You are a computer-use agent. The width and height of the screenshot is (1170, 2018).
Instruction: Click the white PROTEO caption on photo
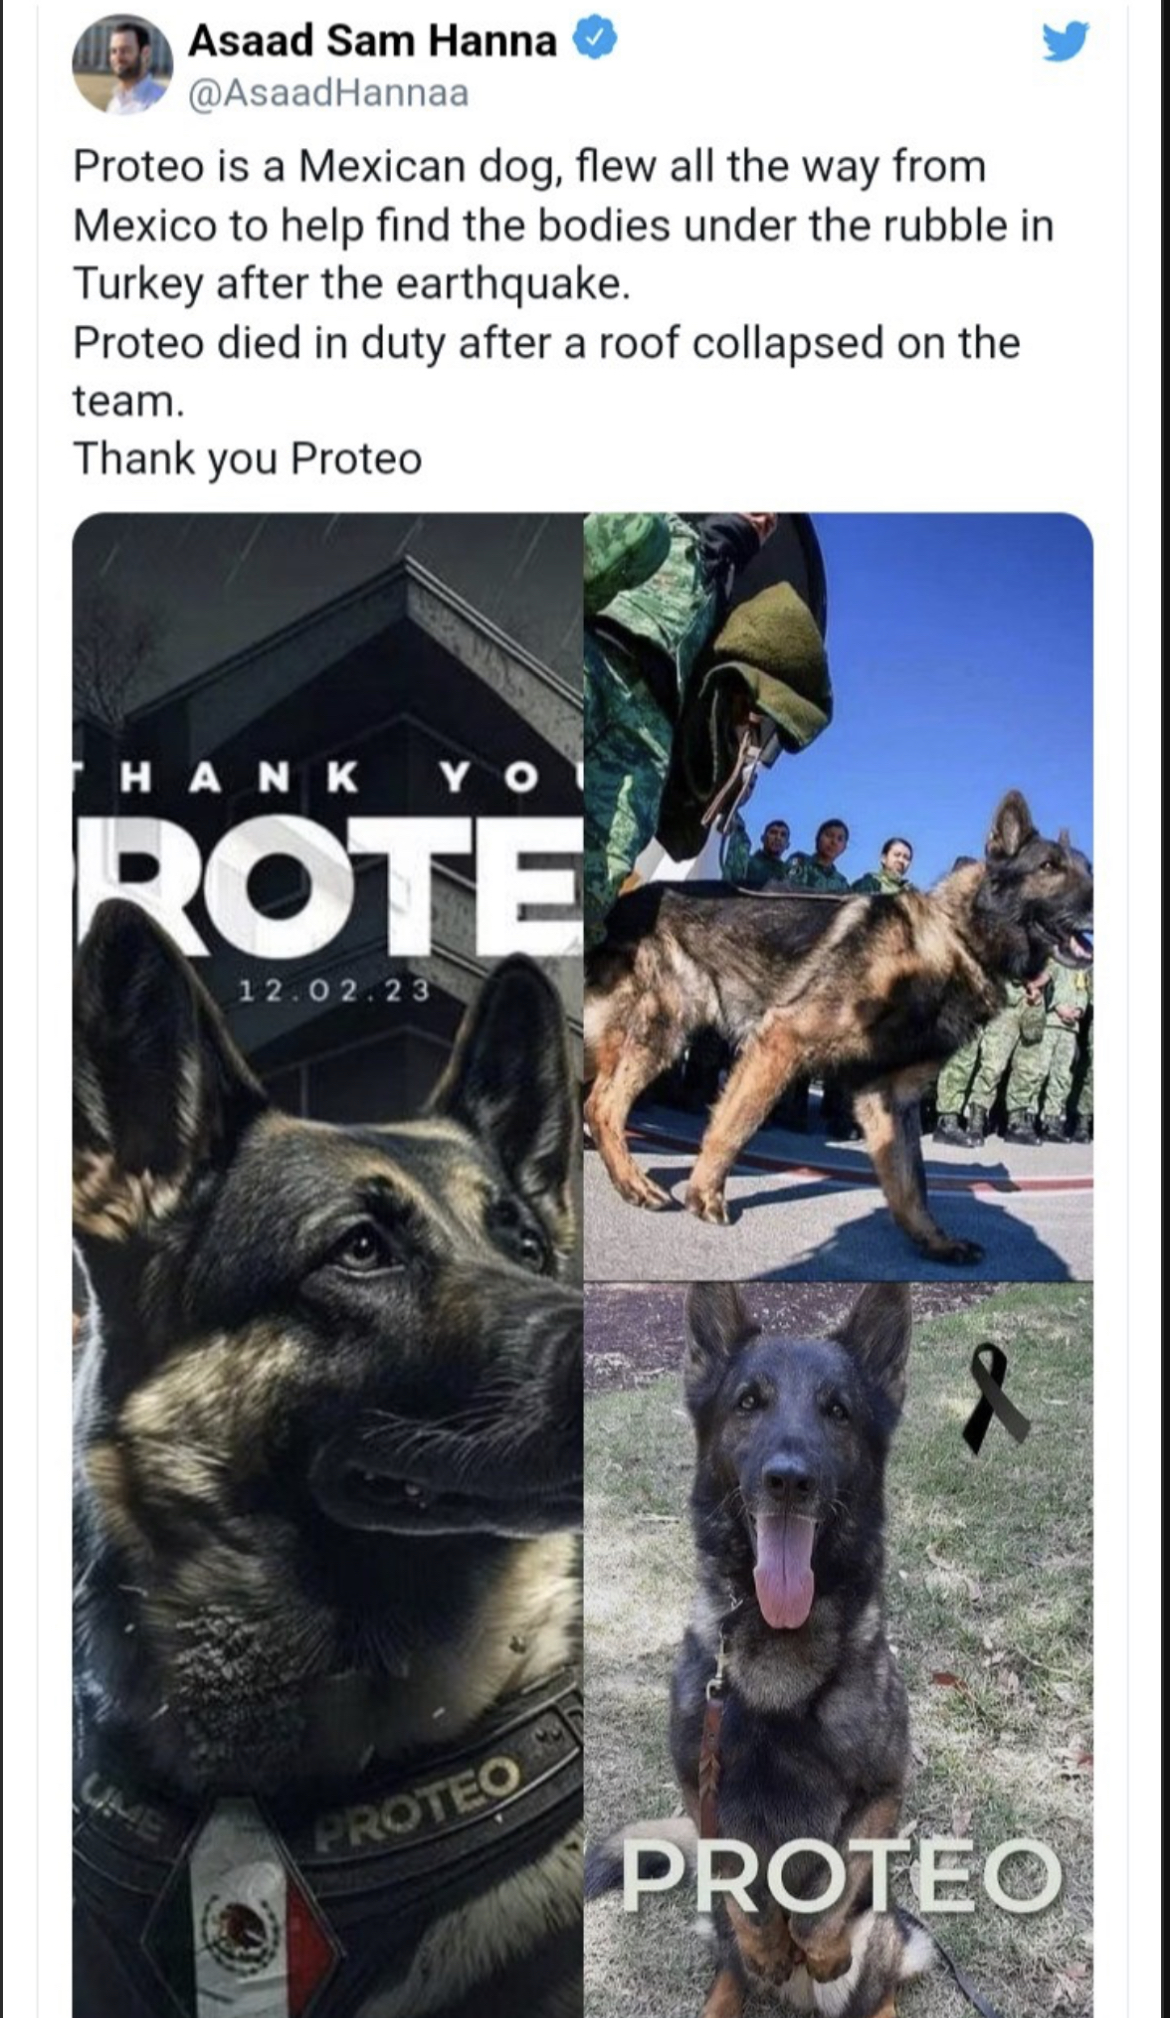click(840, 1875)
